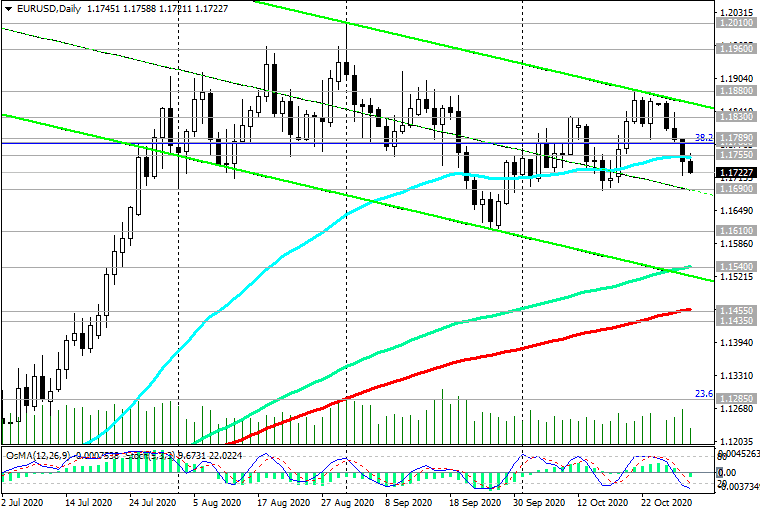Screen dimensions: 760x514
Task: Select the 1.18800 price level label
Action: (x=736, y=91)
